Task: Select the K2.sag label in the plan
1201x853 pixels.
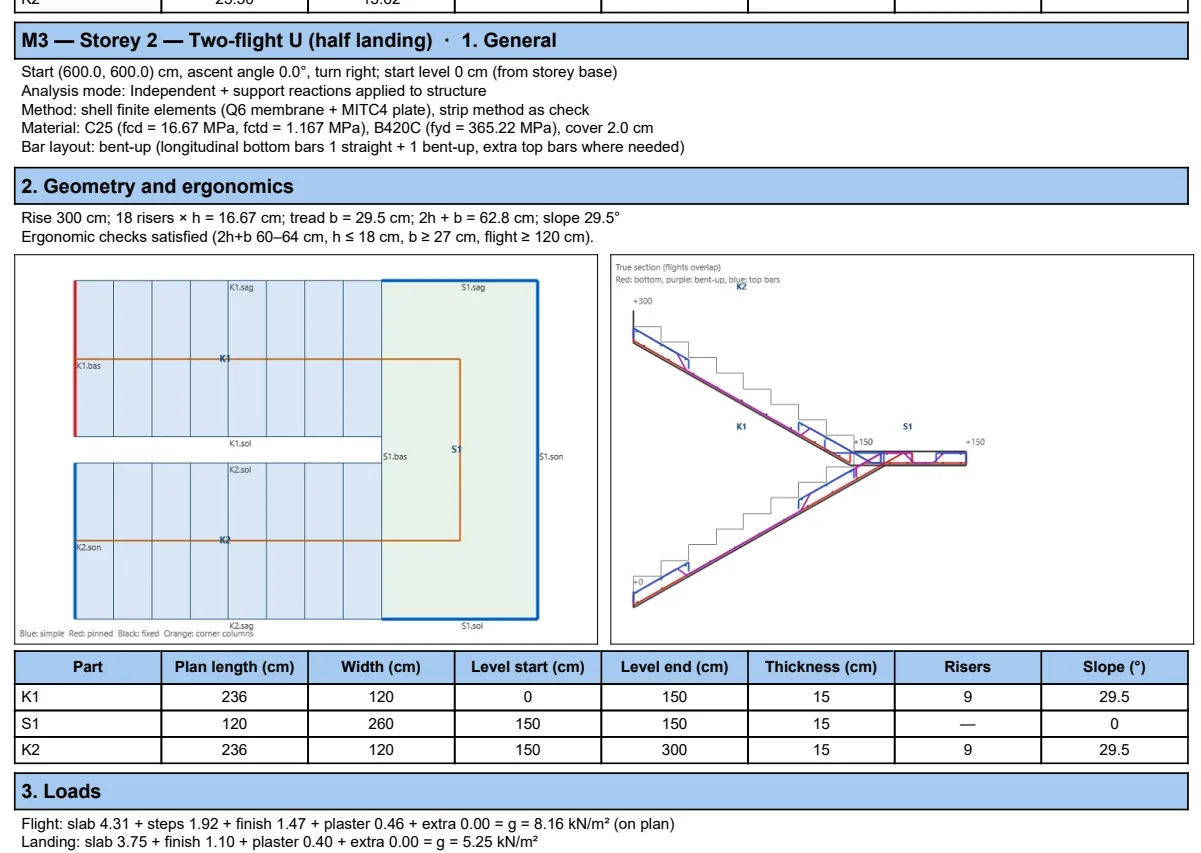Action: (241, 626)
